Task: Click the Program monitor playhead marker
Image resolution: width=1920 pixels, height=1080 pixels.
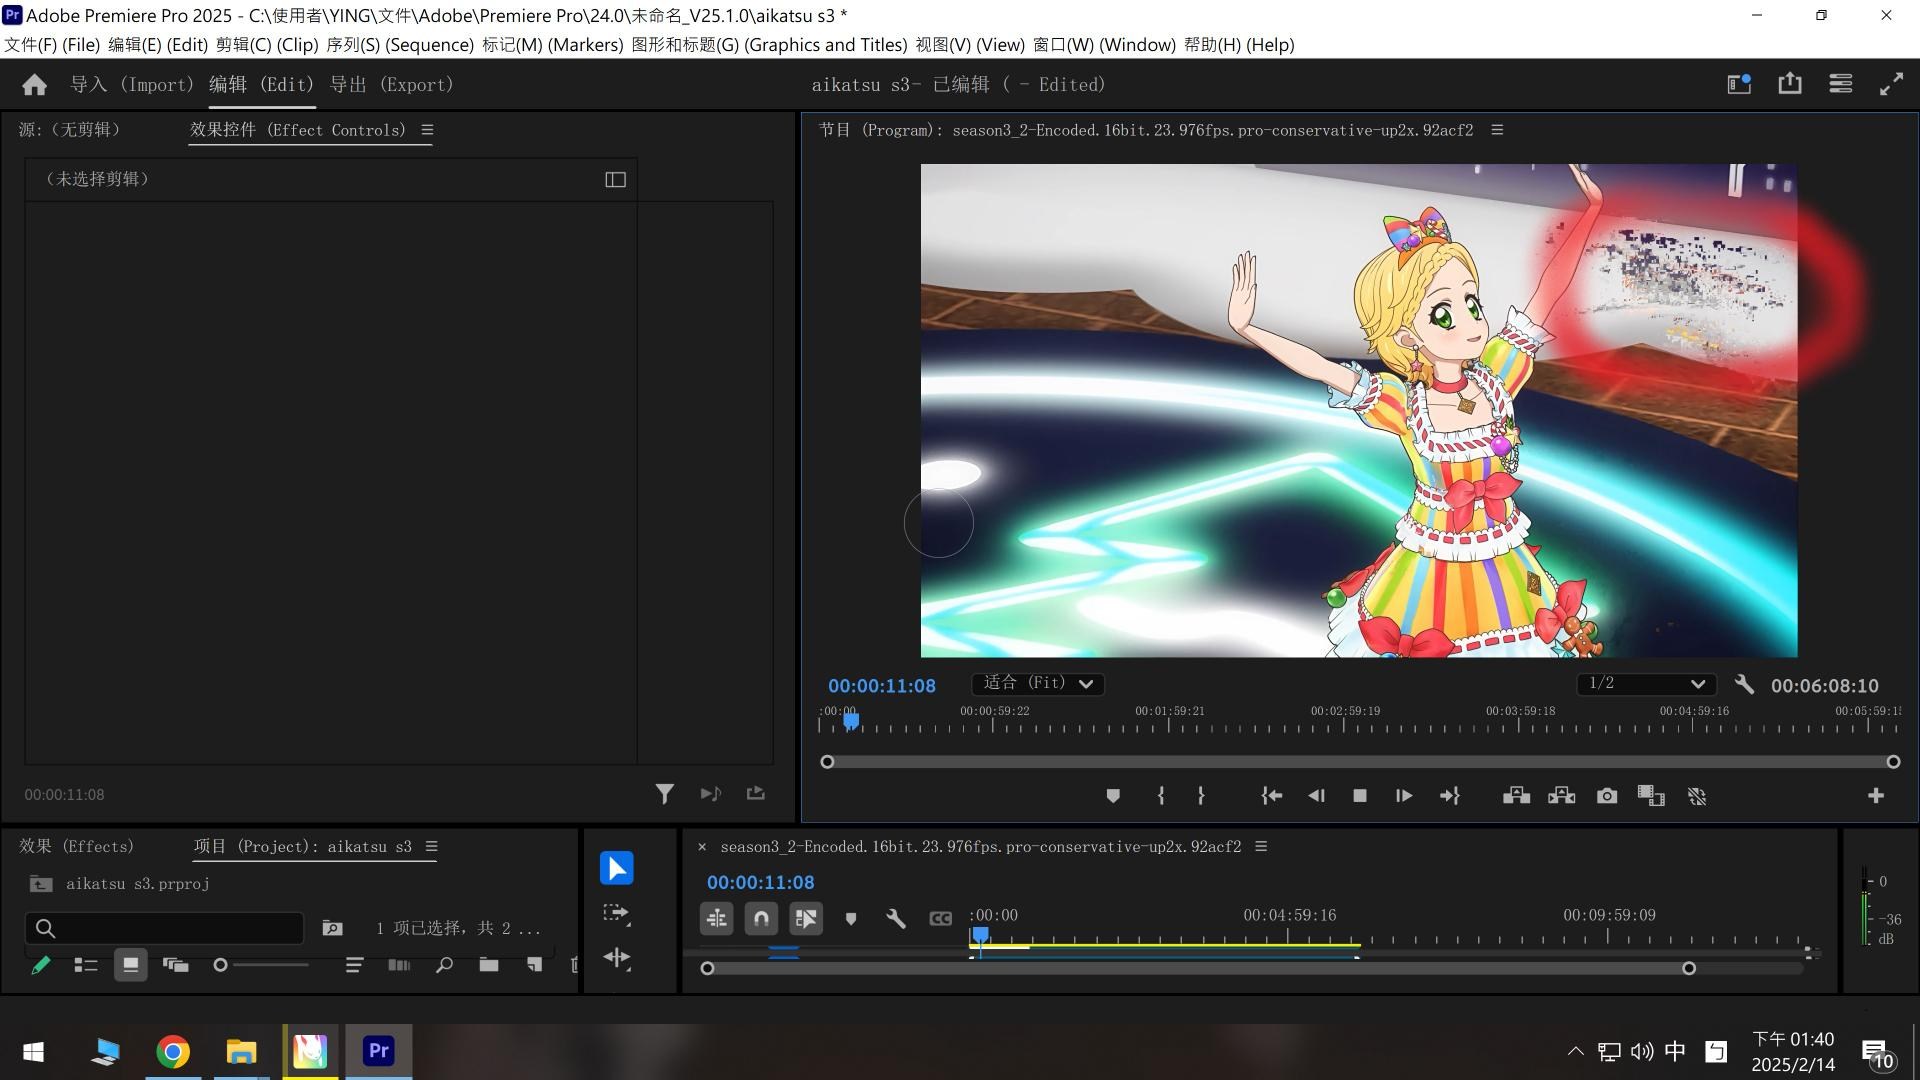Action: (x=851, y=720)
